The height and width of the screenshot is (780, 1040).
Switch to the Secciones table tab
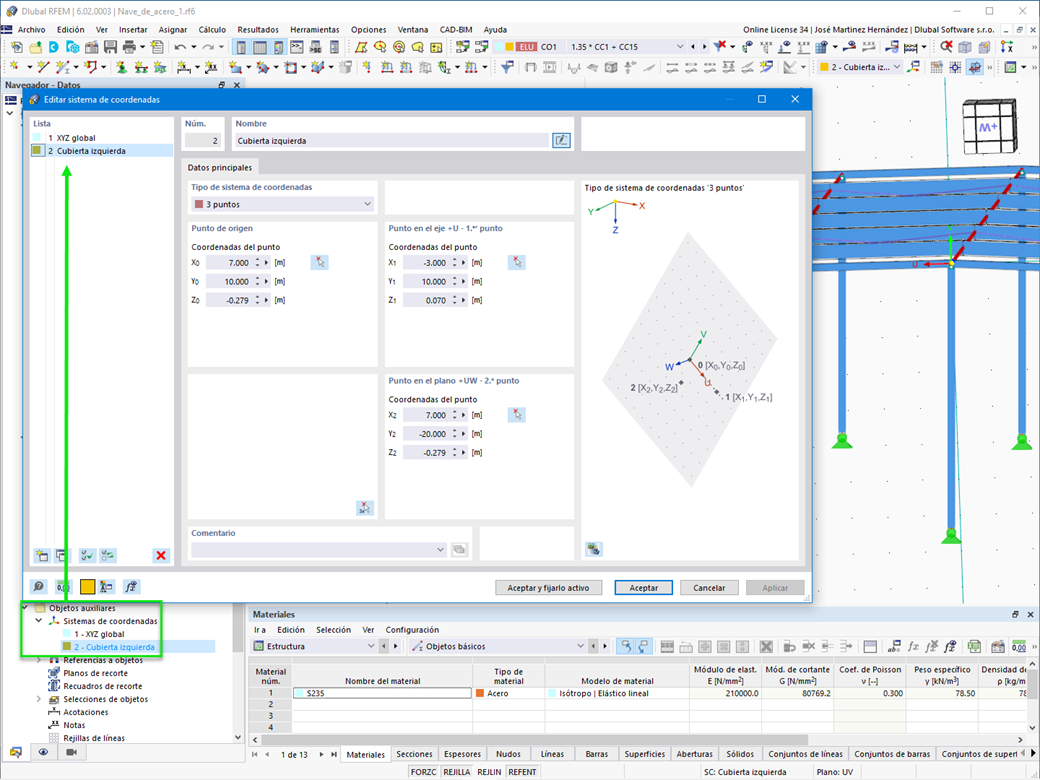click(414, 754)
